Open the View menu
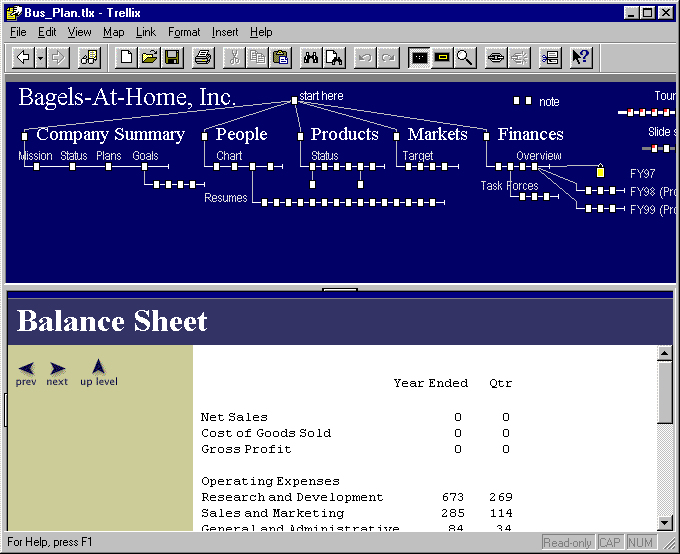 [79, 32]
